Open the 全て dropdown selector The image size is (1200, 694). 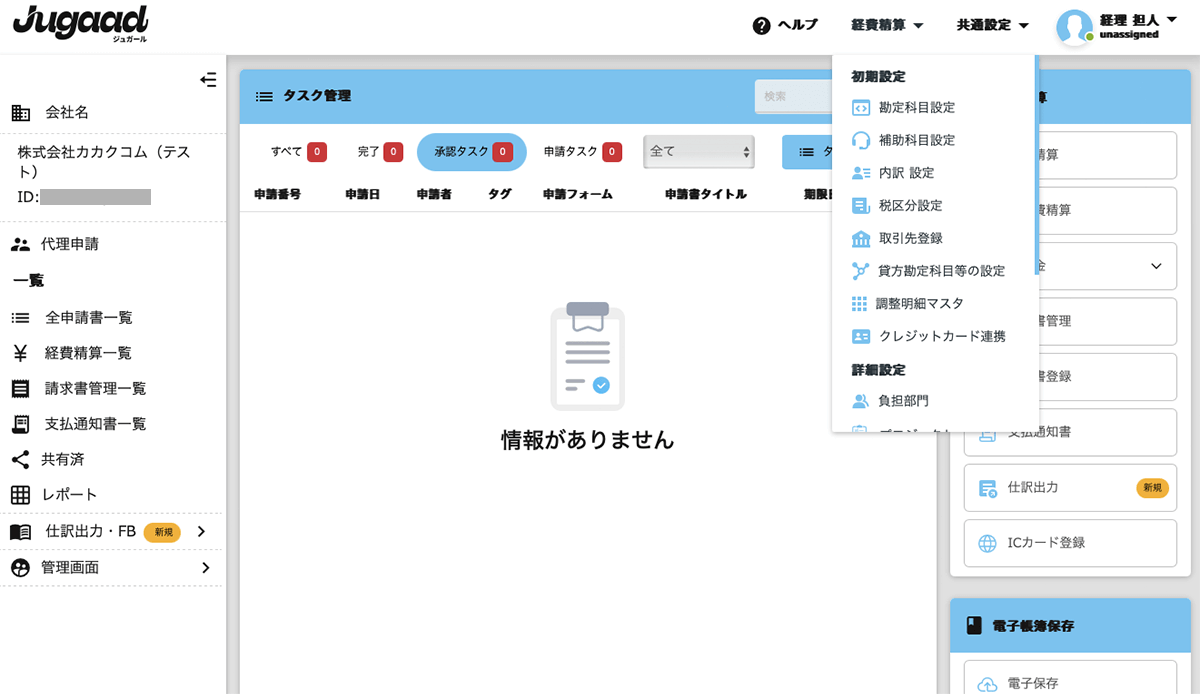pyautogui.click(x=699, y=152)
